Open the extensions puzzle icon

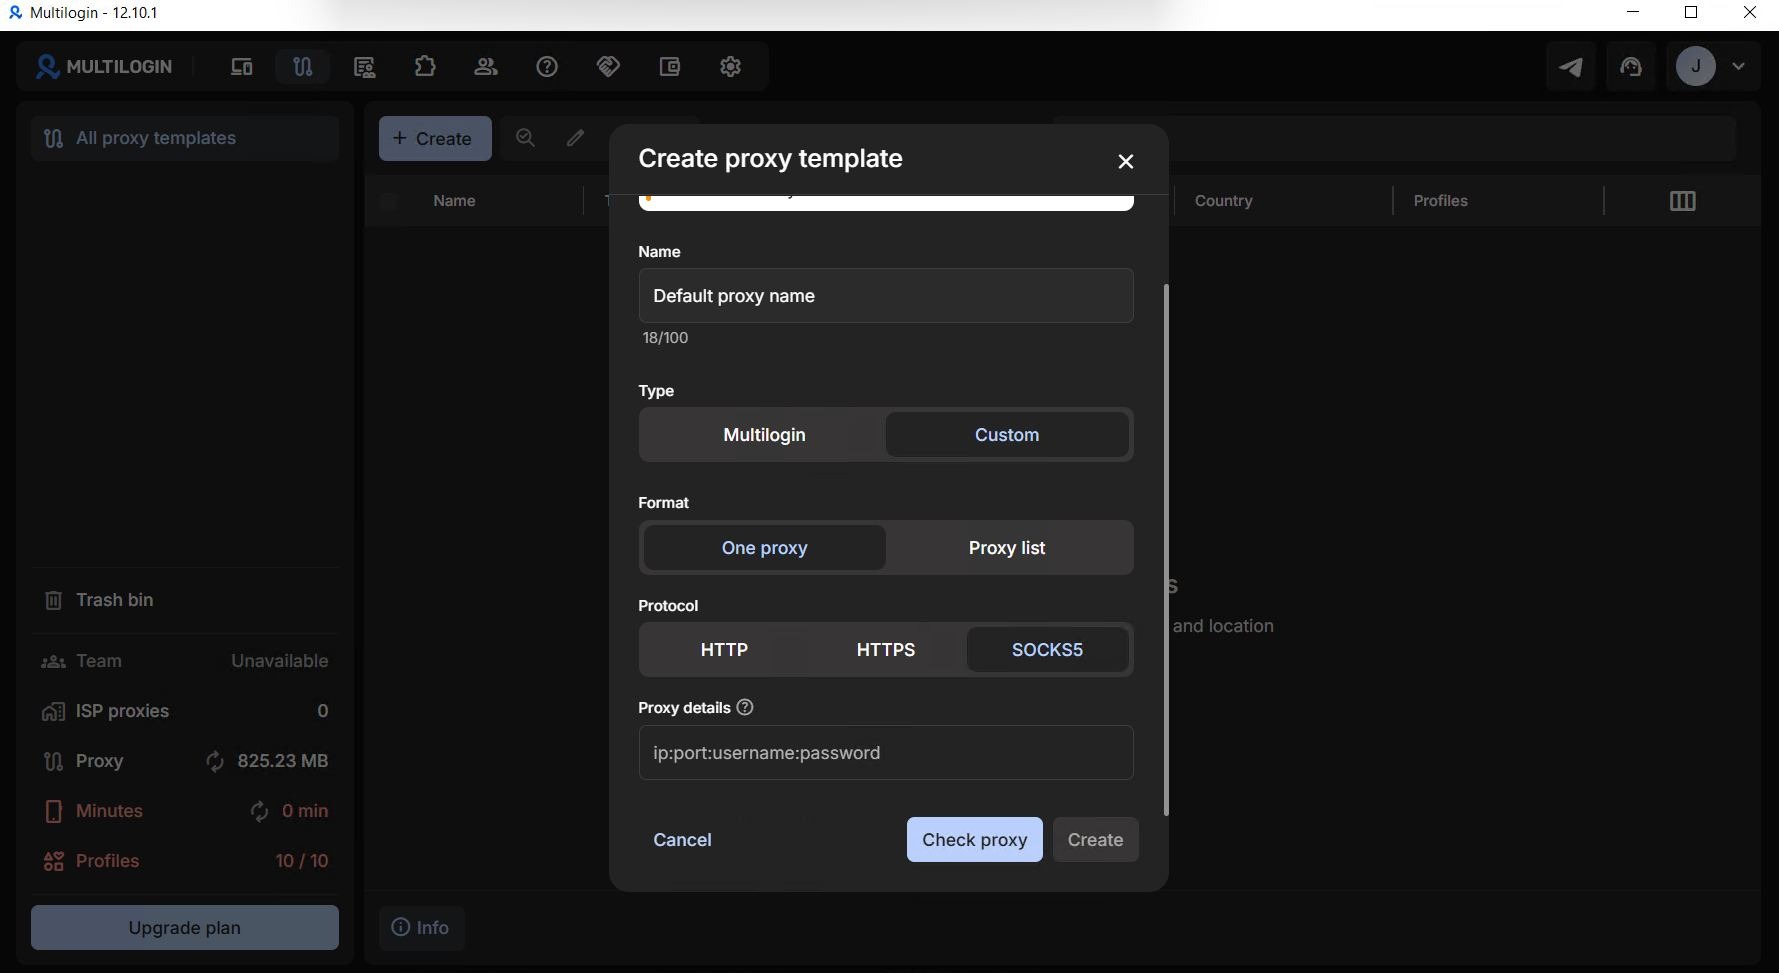425,67
